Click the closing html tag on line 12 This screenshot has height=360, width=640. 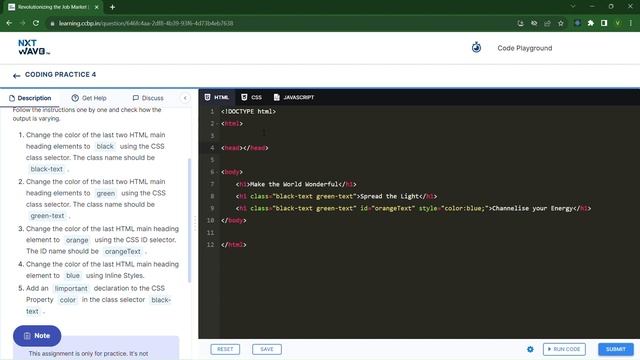[x=233, y=245]
